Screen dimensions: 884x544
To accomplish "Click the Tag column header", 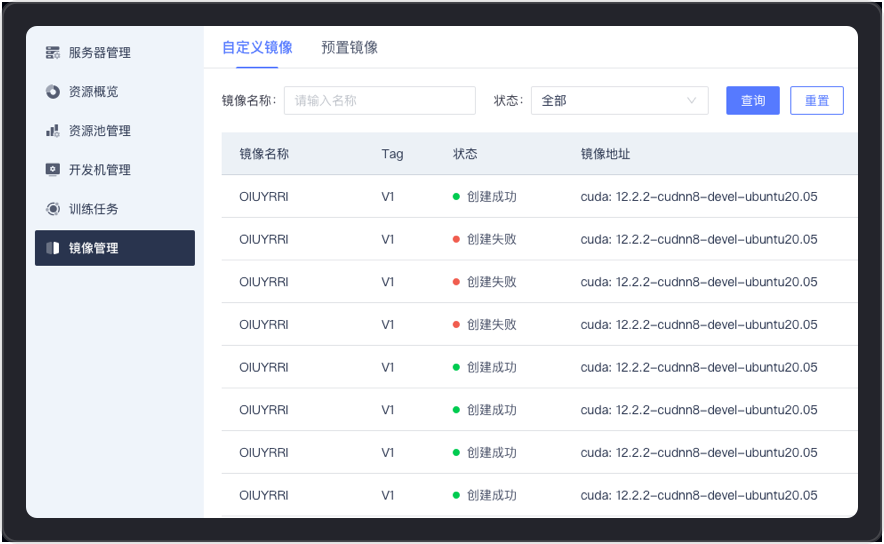I will click(392, 154).
